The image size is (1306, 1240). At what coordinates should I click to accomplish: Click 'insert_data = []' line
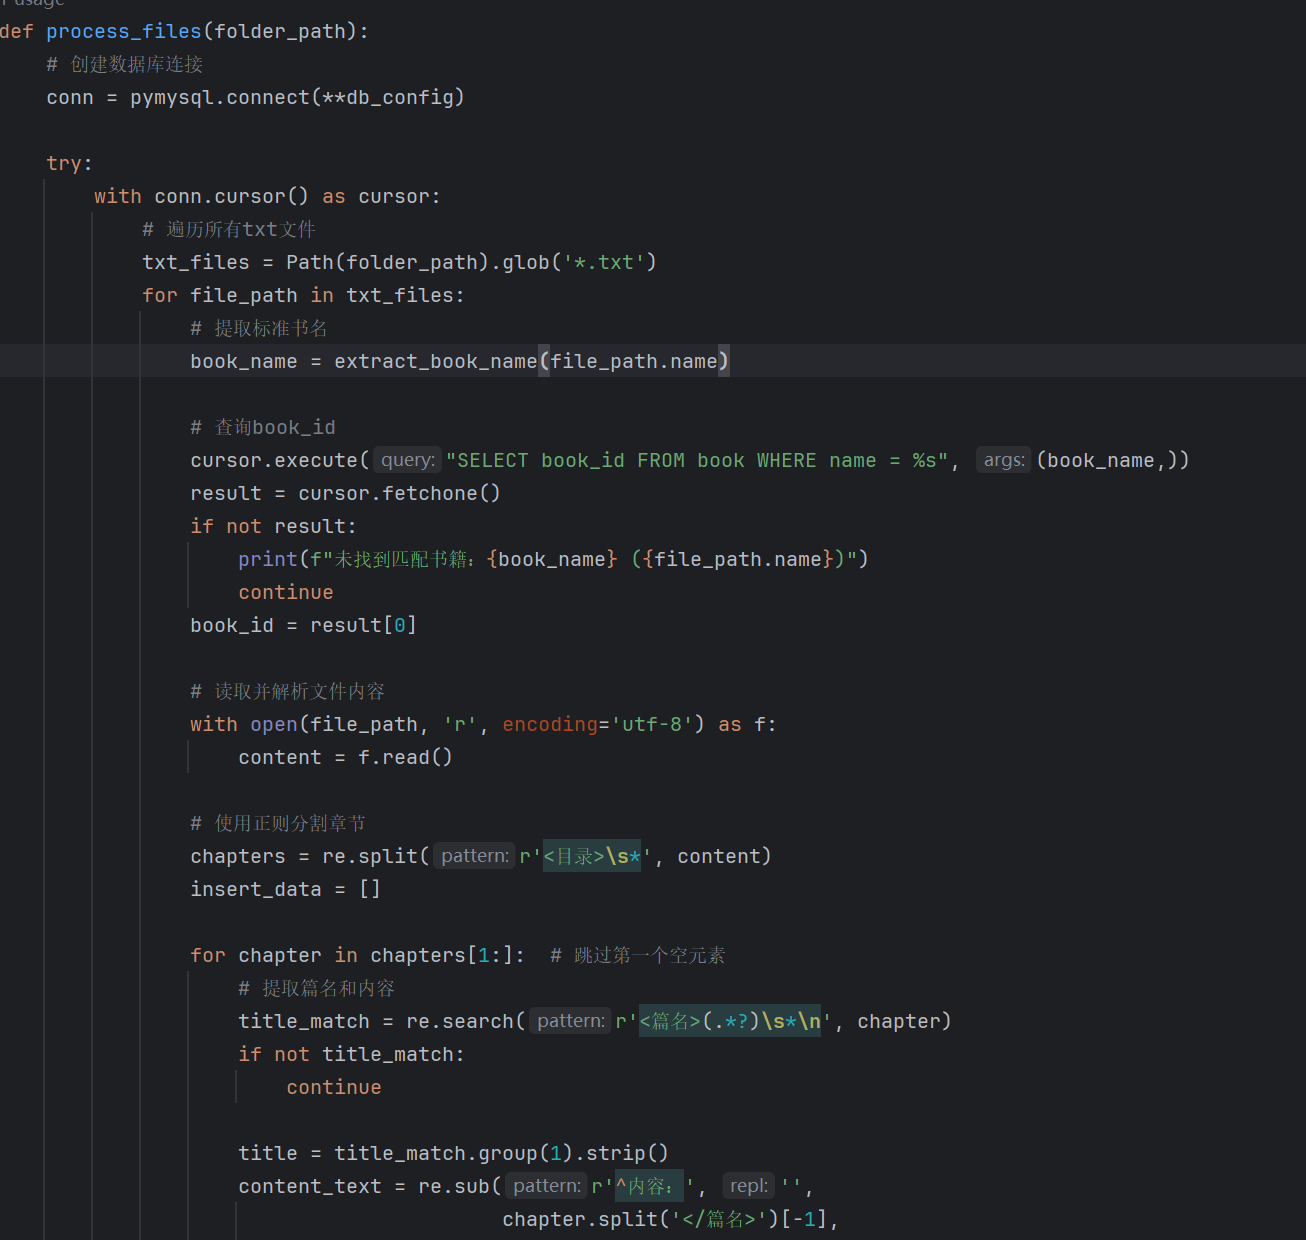tap(285, 889)
